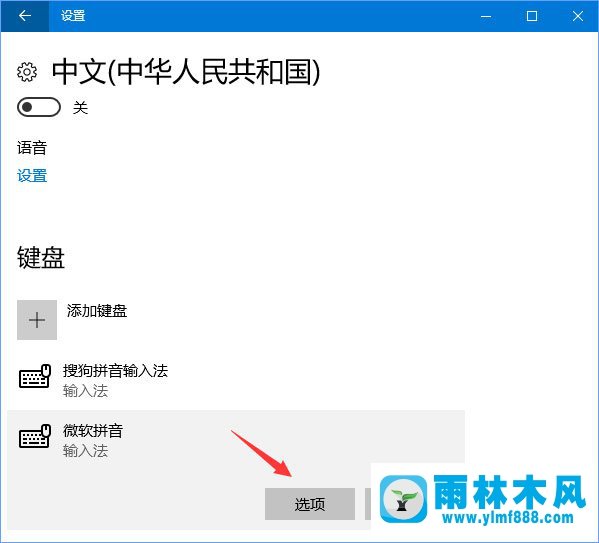This screenshot has height=543, width=599.
Task: Click the 语音 section label
Action: click(32, 148)
